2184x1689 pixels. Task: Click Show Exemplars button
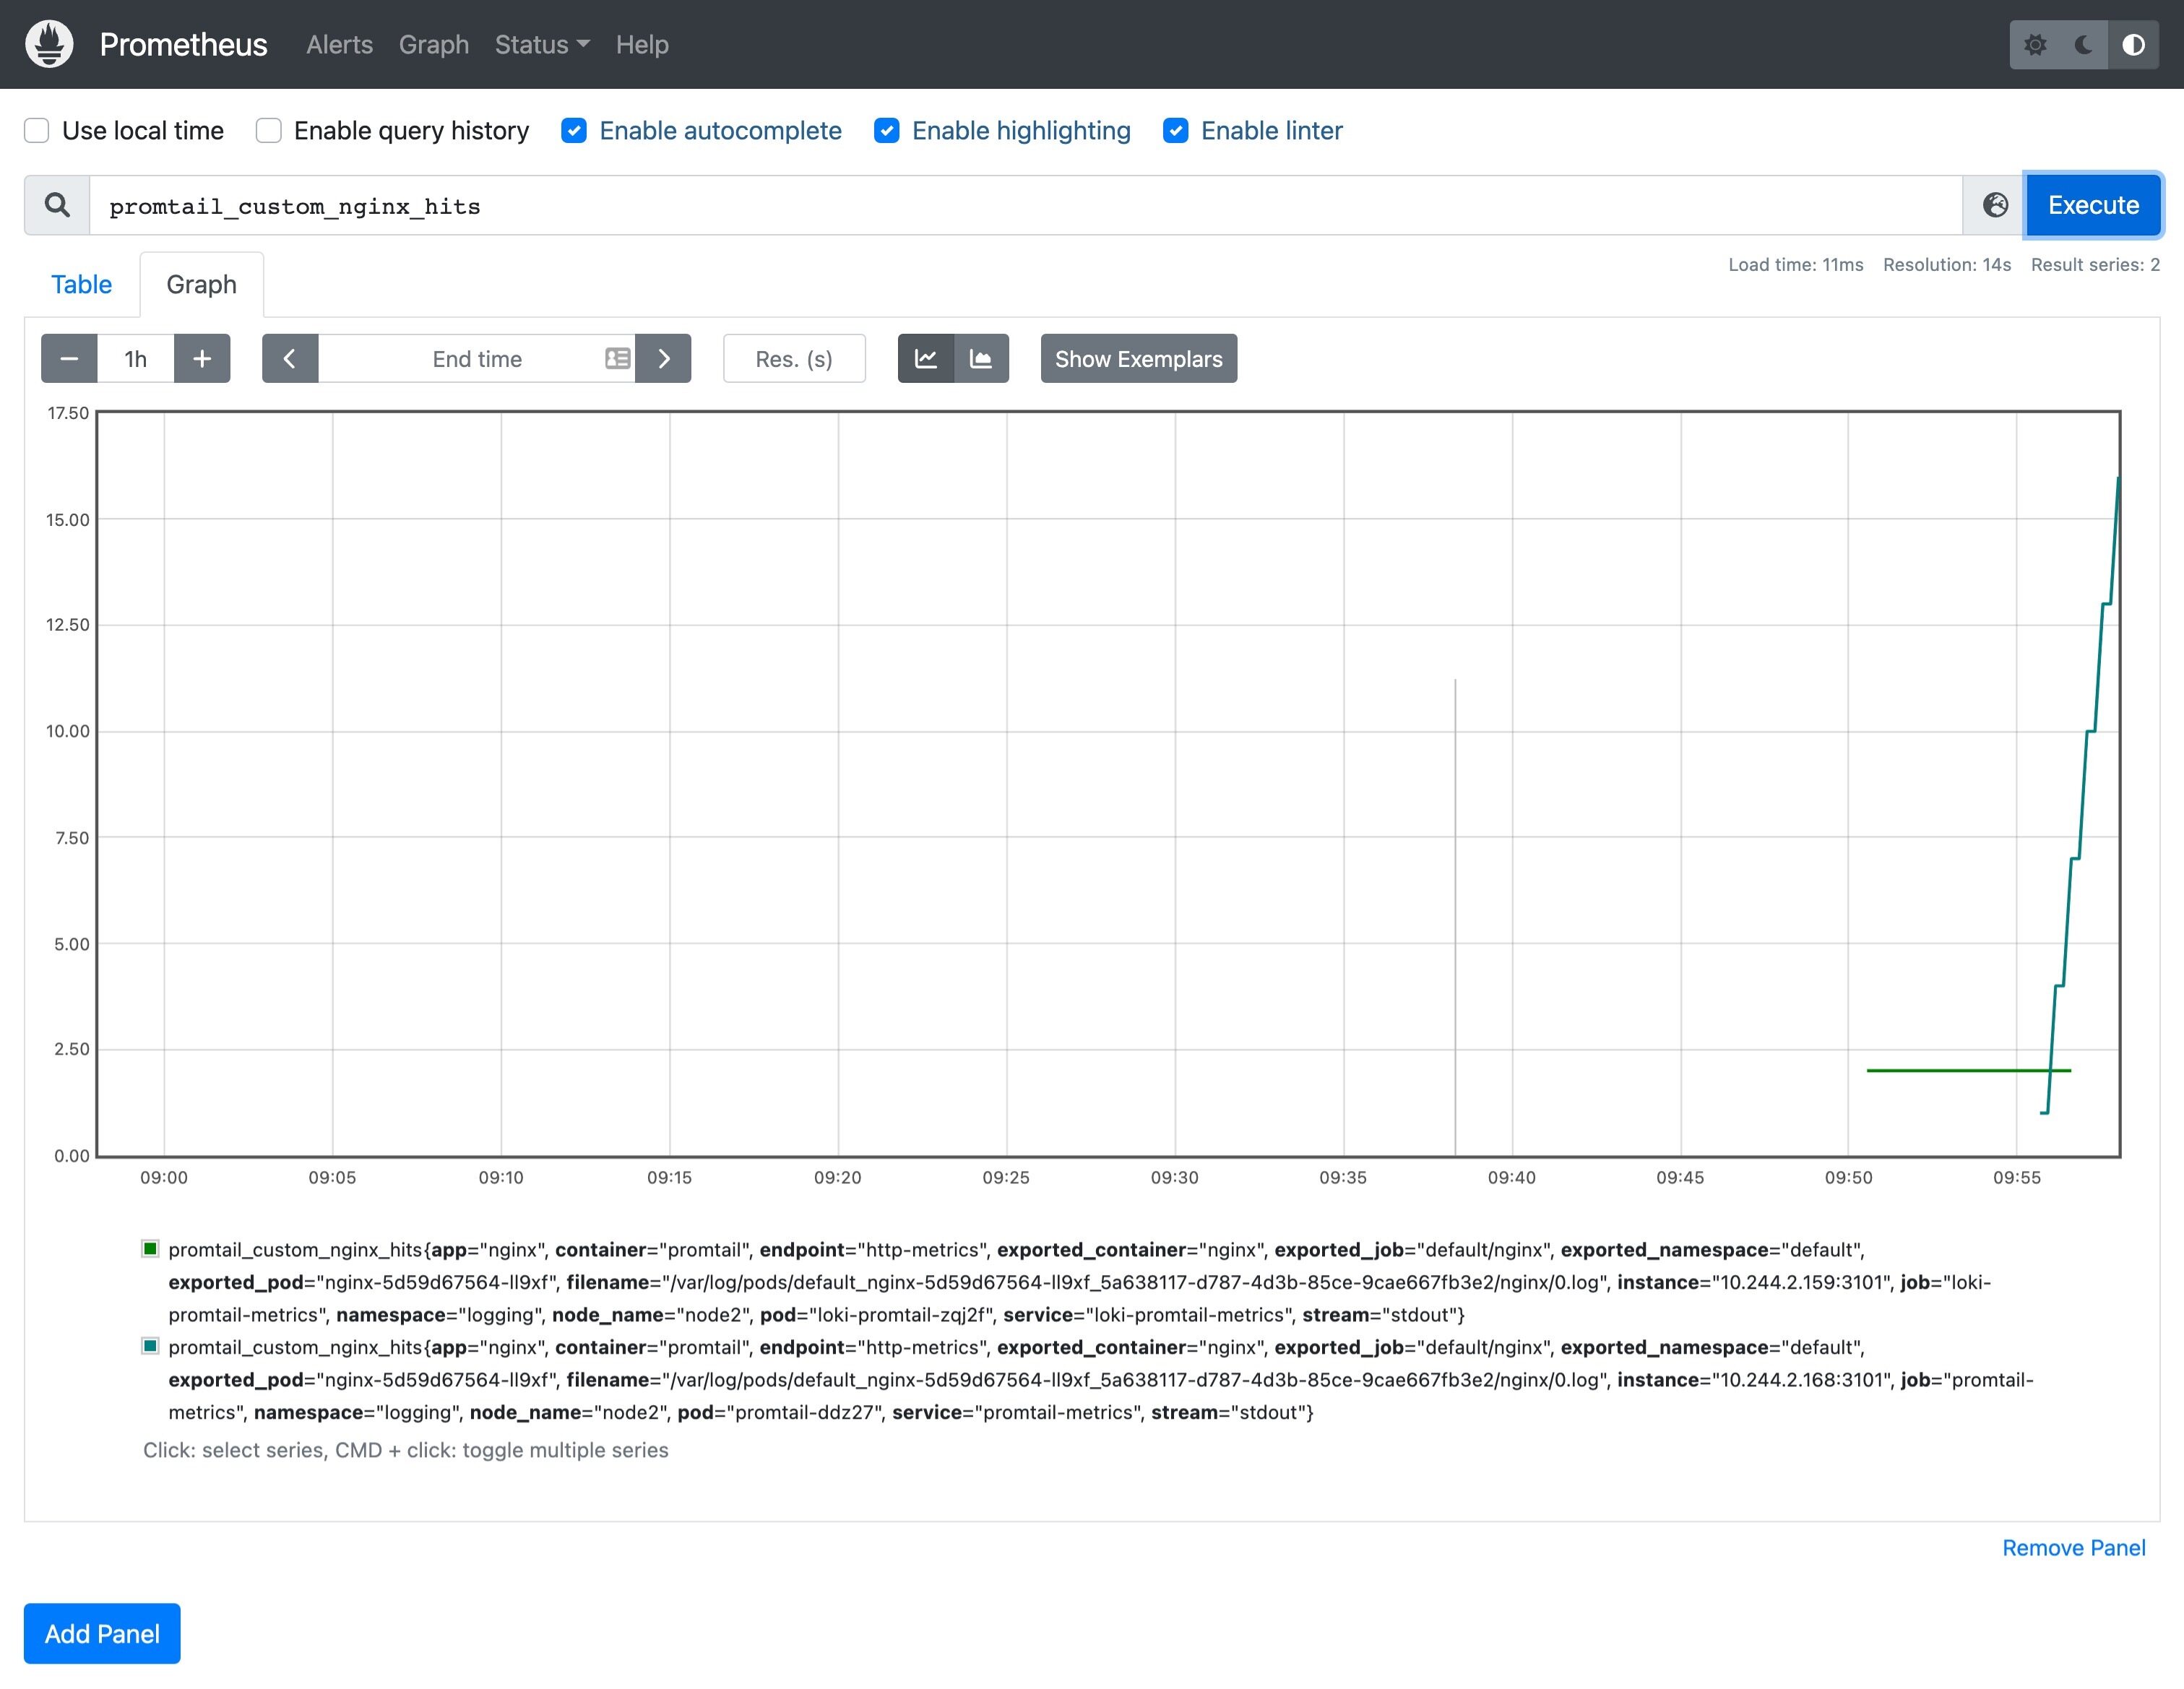[x=1138, y=358]
